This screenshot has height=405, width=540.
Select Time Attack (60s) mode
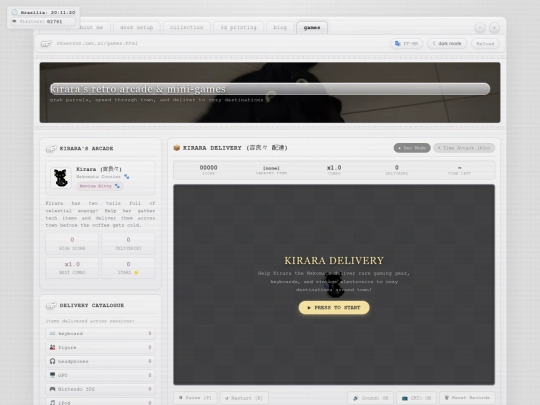pos(464,148)
